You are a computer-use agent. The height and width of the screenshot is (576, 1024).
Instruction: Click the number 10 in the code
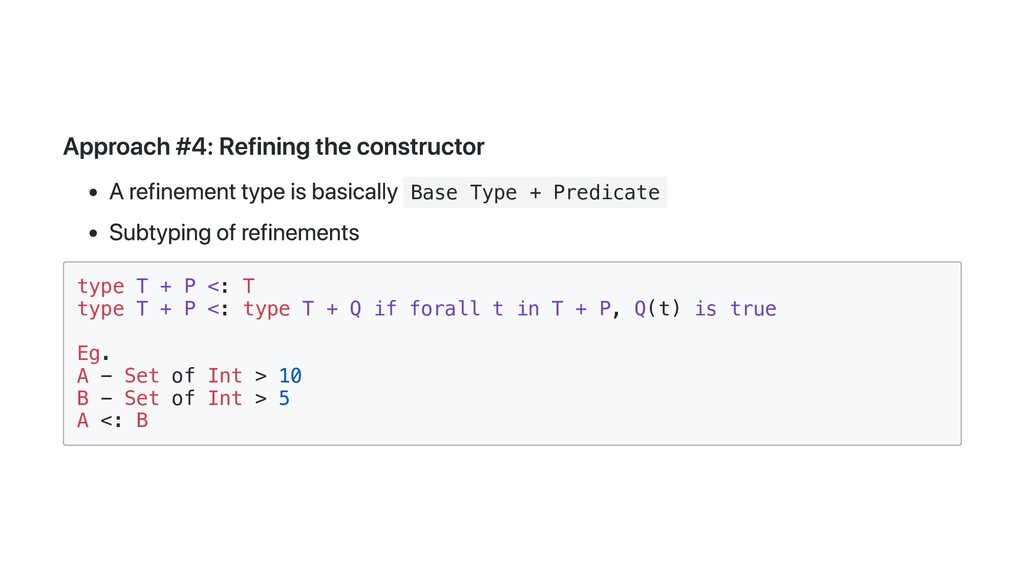[x=290, y=376]
